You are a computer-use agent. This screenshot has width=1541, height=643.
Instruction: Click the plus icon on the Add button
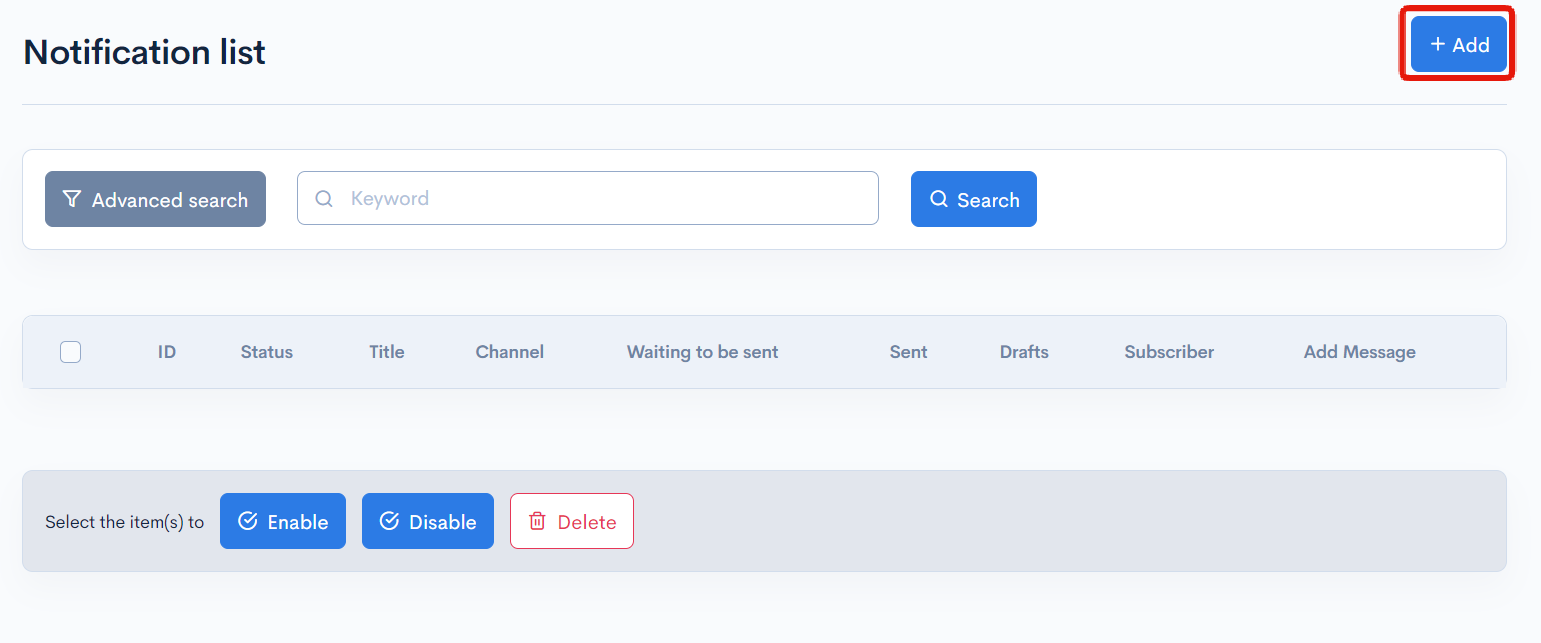point(1438,44)
